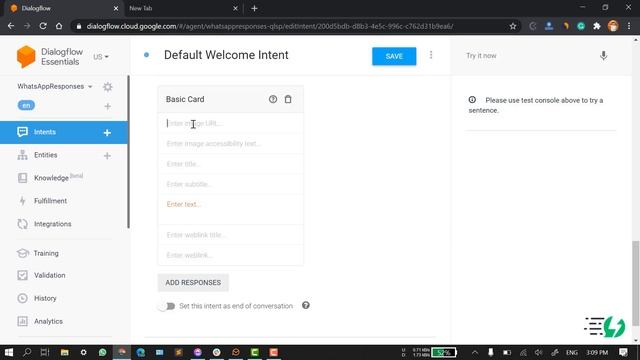
Task: Click the Enter weblink field
Action: tap(231, 255)
